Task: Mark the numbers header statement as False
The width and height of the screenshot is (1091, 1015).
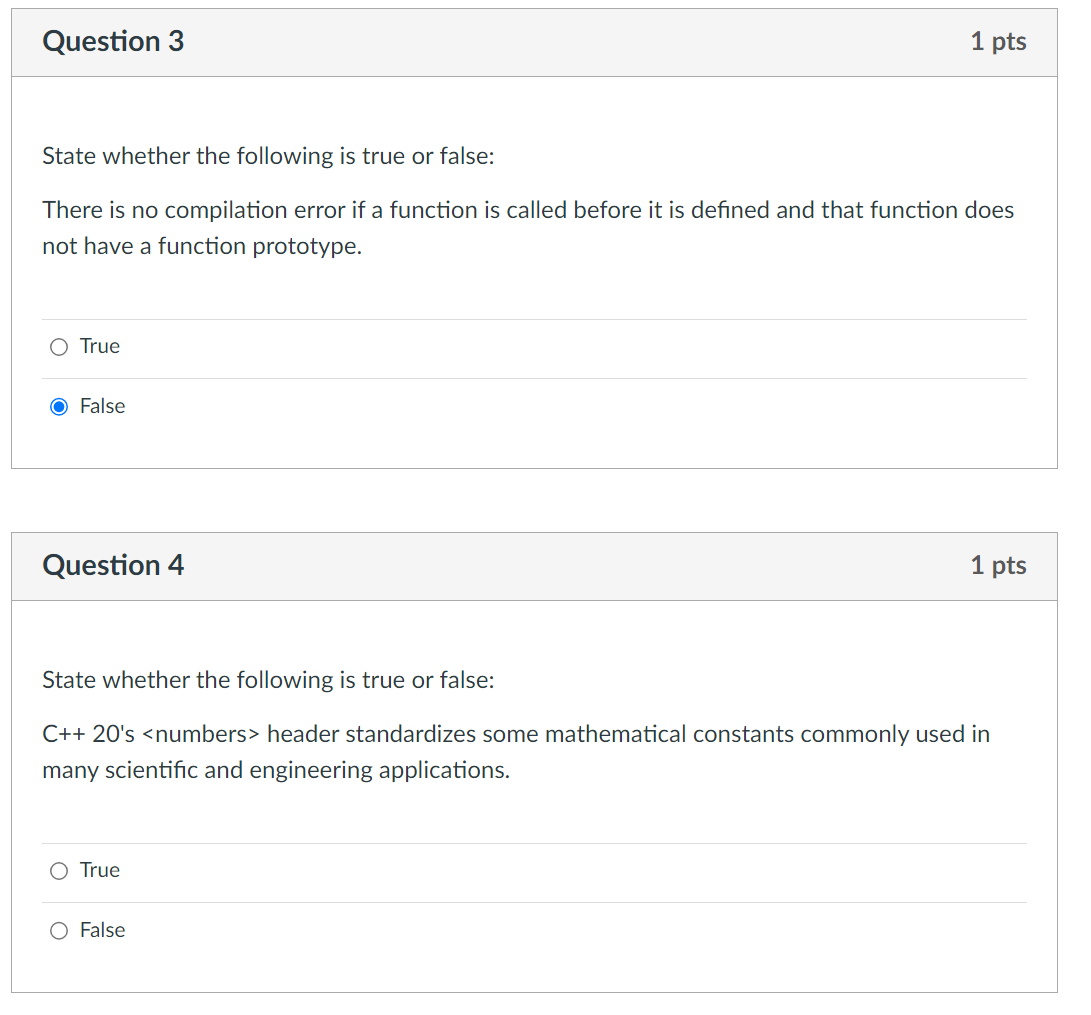Action: pyautogui.click(x=59, y=930)
